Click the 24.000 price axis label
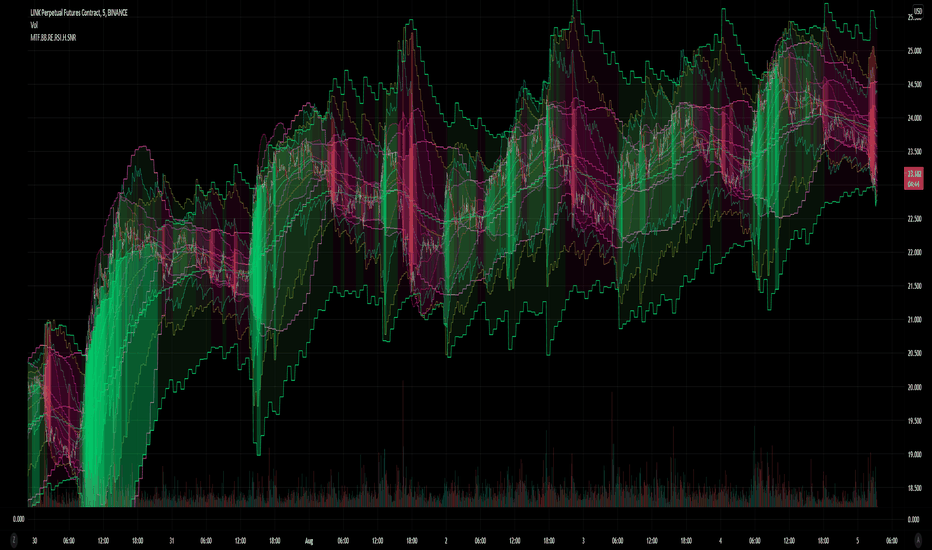Screen dimensions: 932x550 [914, 118]
